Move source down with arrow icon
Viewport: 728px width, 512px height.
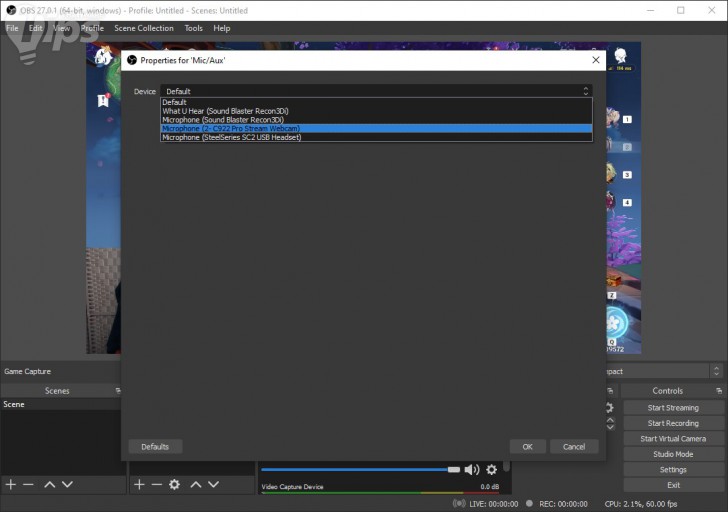click(214, 485)
